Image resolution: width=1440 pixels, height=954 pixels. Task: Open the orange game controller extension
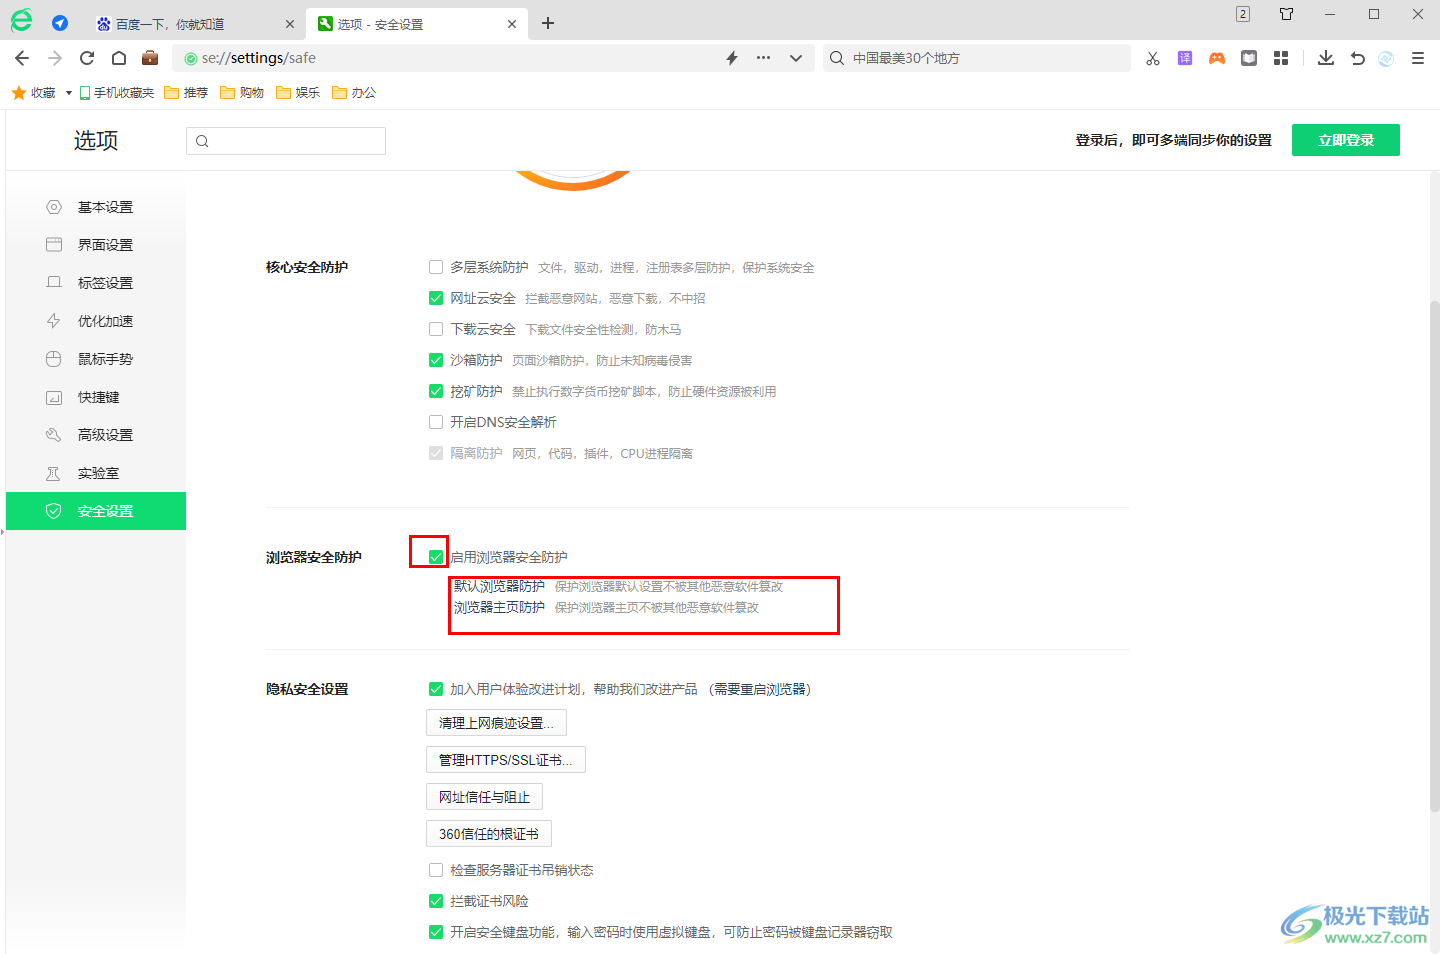click(x=1217, y=58)
